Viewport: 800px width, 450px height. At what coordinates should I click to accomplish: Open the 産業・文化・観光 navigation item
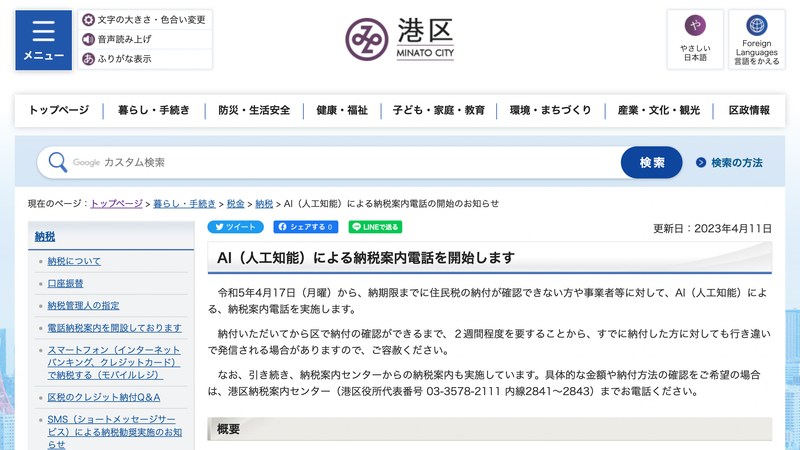(659, 110)
